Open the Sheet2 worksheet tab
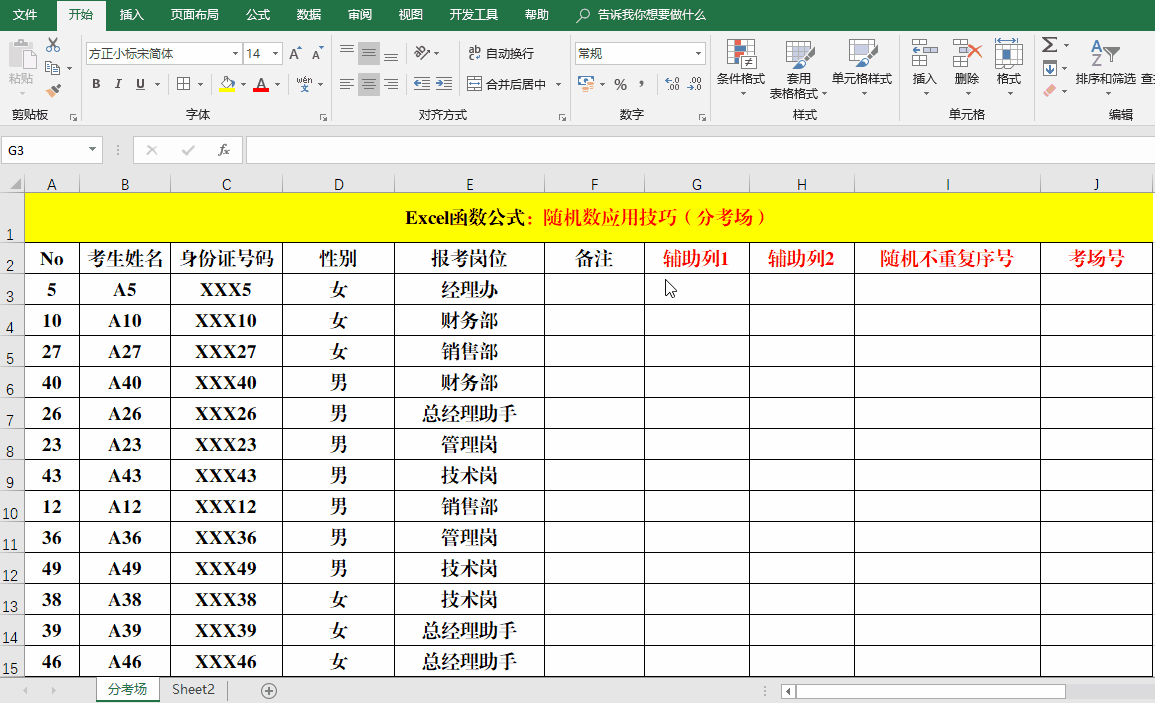This screenshot has width=1155, height=703. [193, 690]
